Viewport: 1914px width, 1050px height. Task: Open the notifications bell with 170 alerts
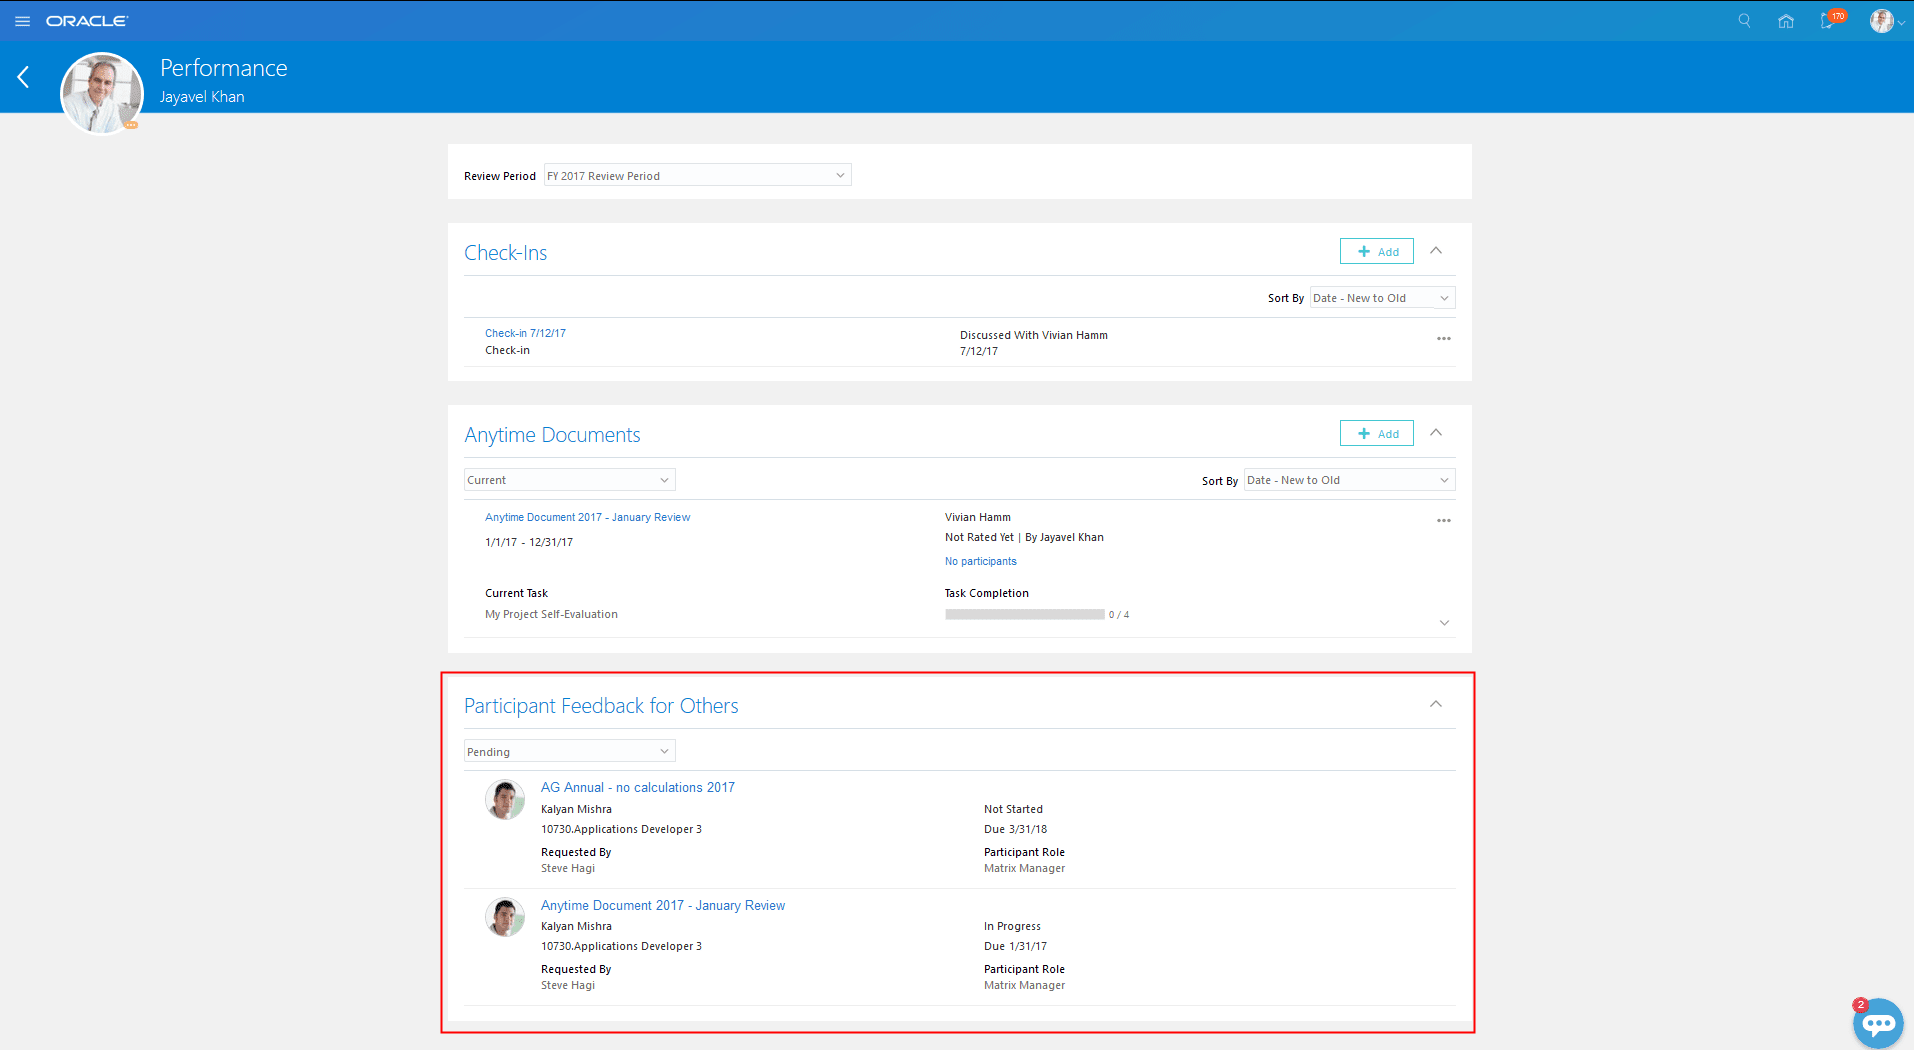pyautogui.click(x=1828, y=21)
